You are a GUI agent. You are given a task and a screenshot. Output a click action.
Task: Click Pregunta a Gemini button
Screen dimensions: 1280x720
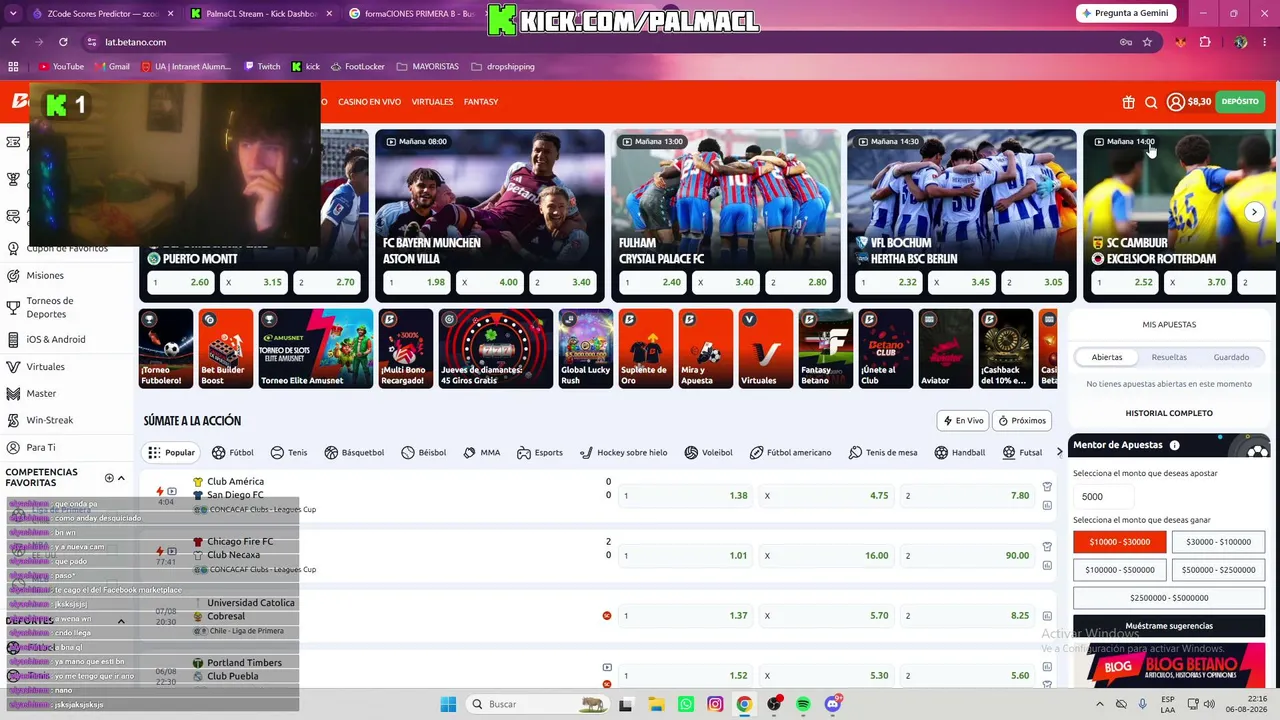tap(1125, 13)
